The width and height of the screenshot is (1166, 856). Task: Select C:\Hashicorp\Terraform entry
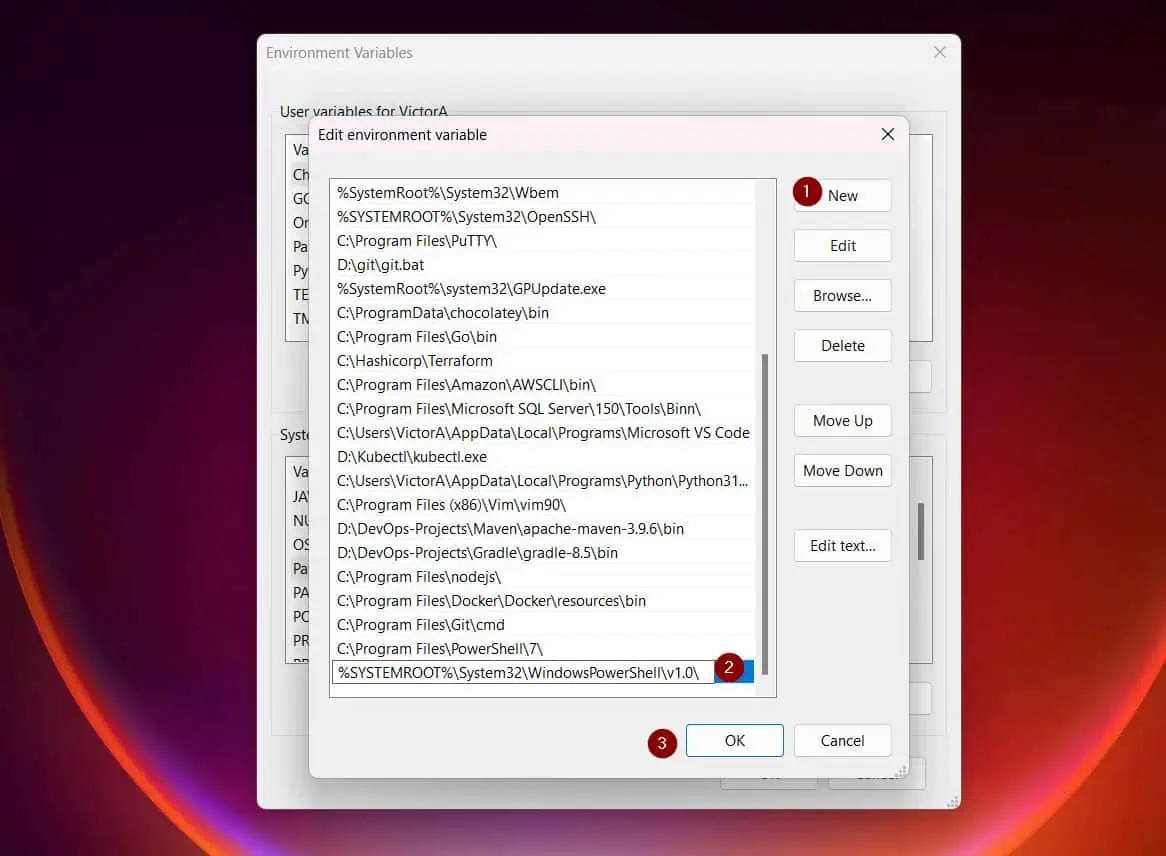(543, 361)
